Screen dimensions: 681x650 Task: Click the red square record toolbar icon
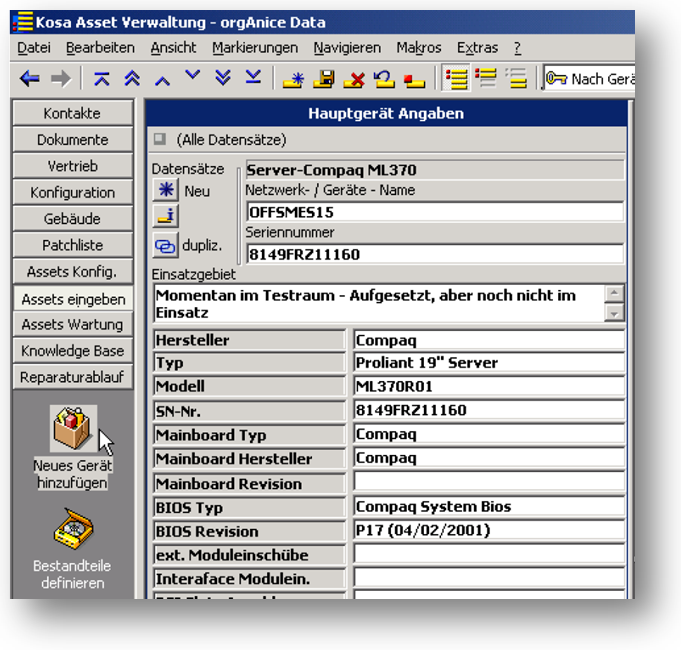click(x=414, y=81)
